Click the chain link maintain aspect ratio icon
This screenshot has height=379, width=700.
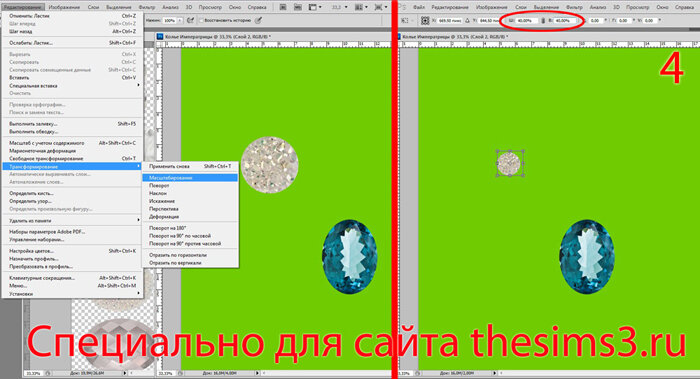(543, 21)
